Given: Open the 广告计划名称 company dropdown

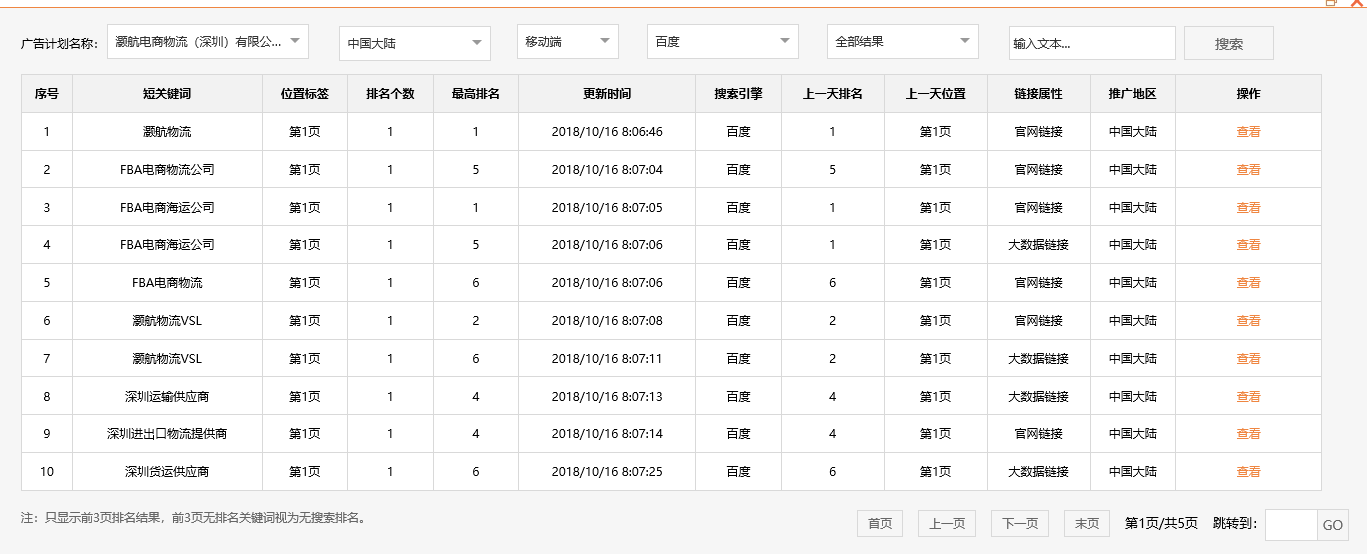Looking at the screenshot, I should coord(208,42).
